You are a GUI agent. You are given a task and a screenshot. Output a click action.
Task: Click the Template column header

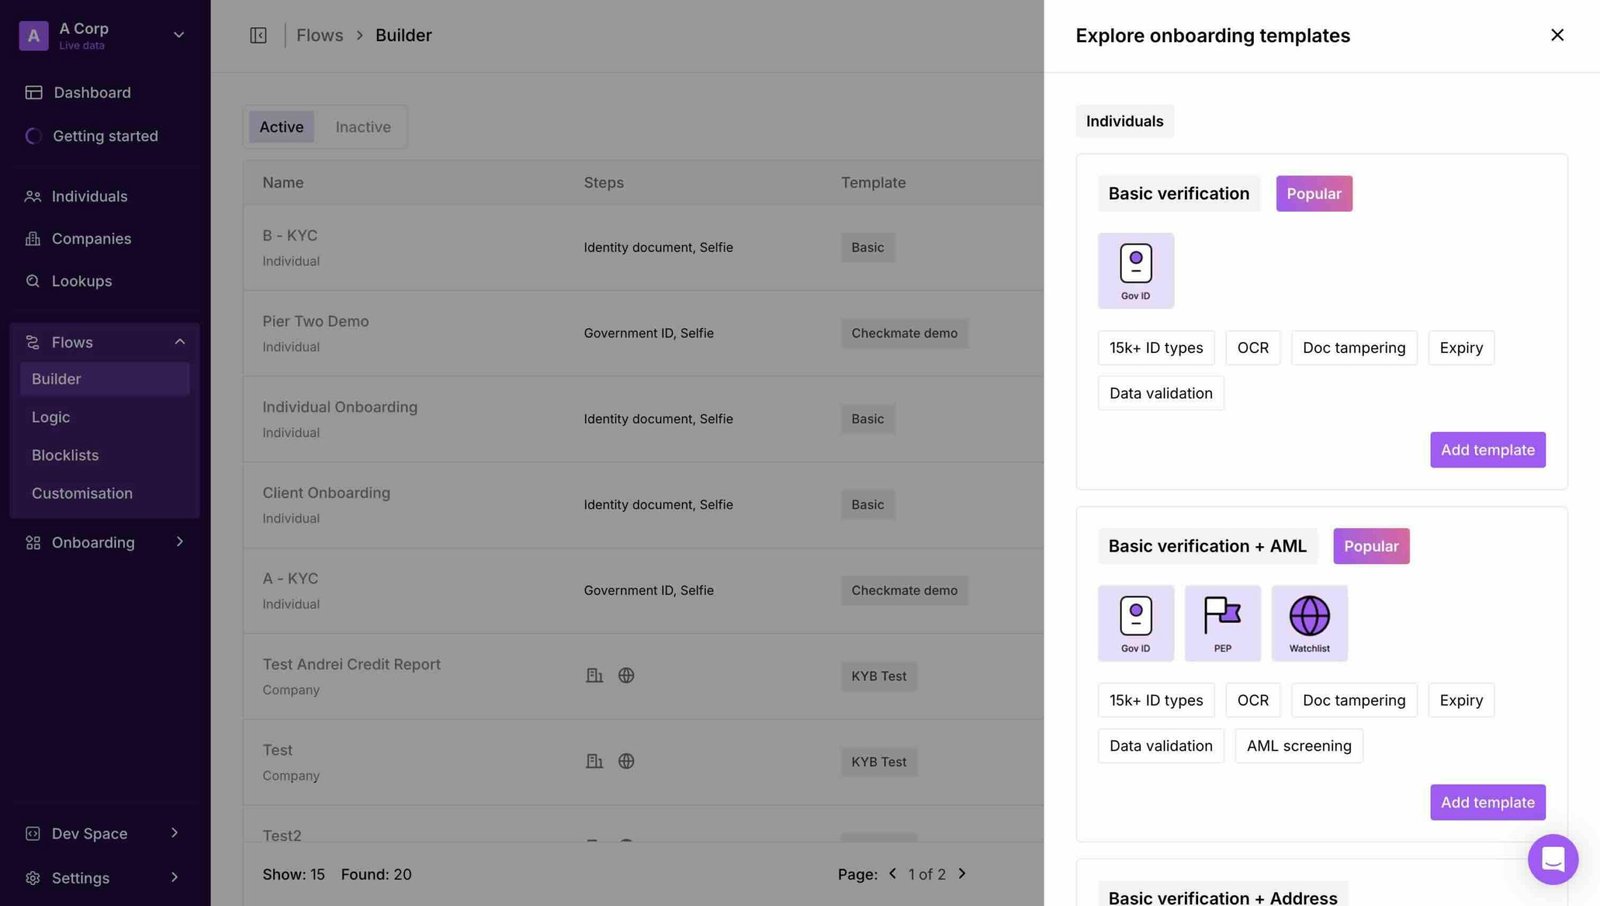[x=873, y=182]
